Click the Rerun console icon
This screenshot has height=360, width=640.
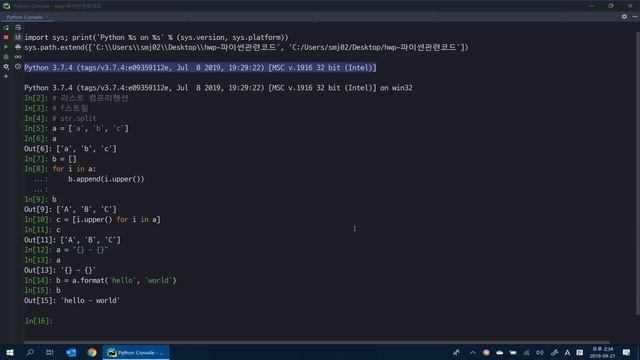click(x=6, y=27)
